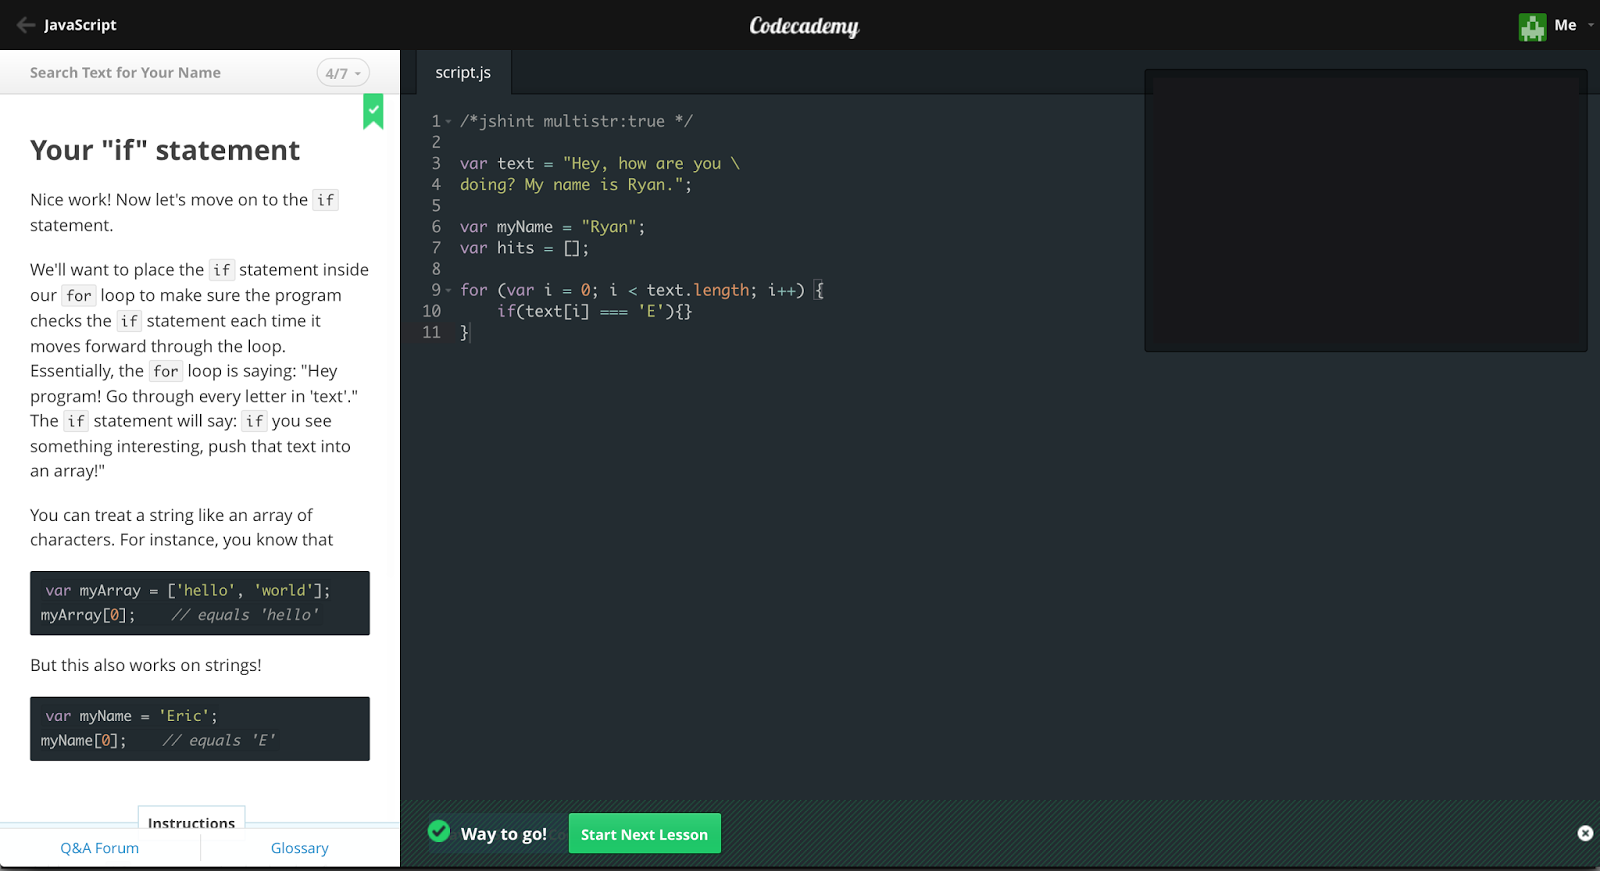The height and width of the screenshot is (871, 1600).
Task: Open the Codecademy logo home link
Action: (x=804, y=26)
